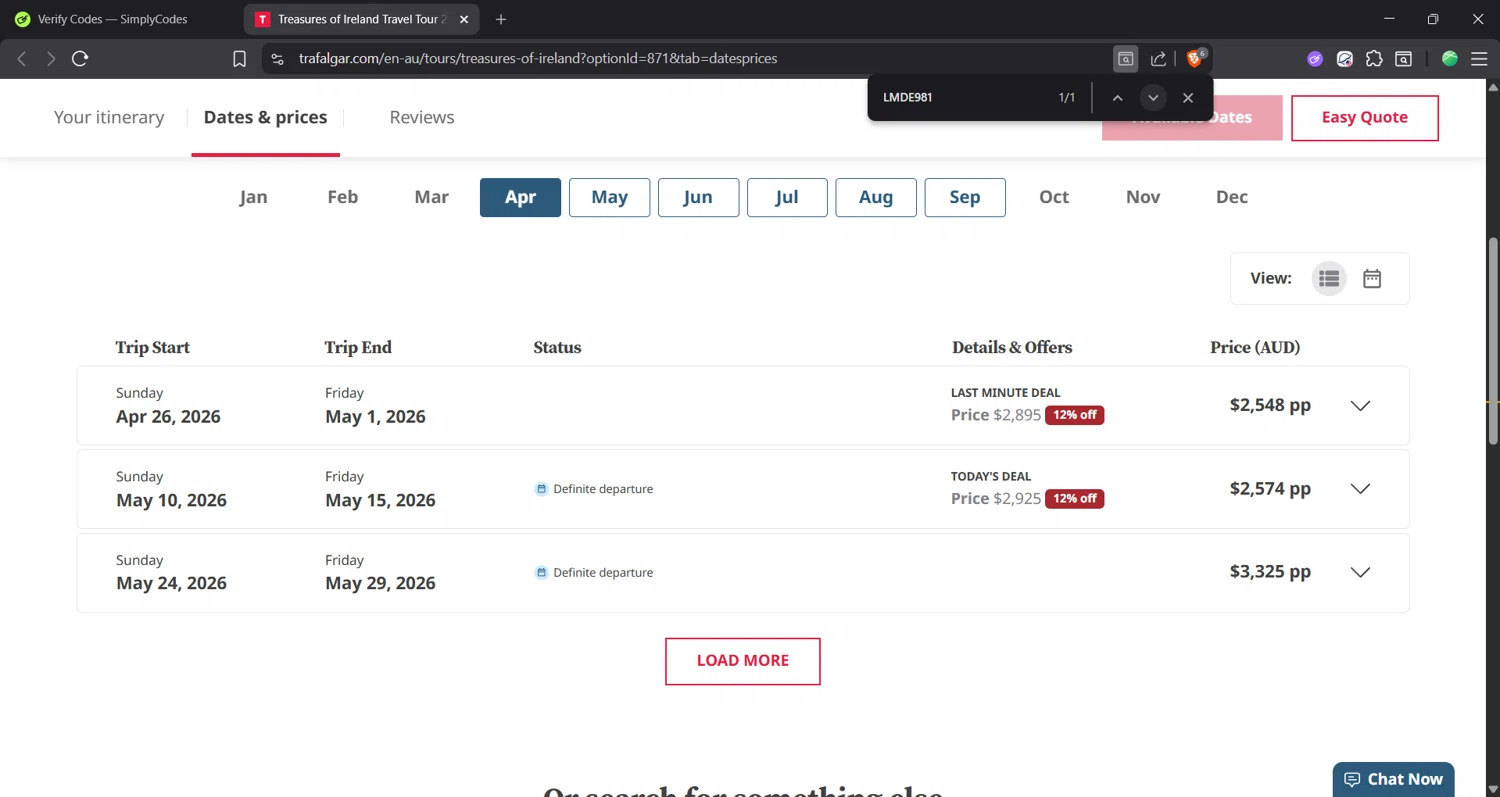Screen dimensions: 1500x797
Task: Click the browser forward arrow
Action: [x=51, y=59]
